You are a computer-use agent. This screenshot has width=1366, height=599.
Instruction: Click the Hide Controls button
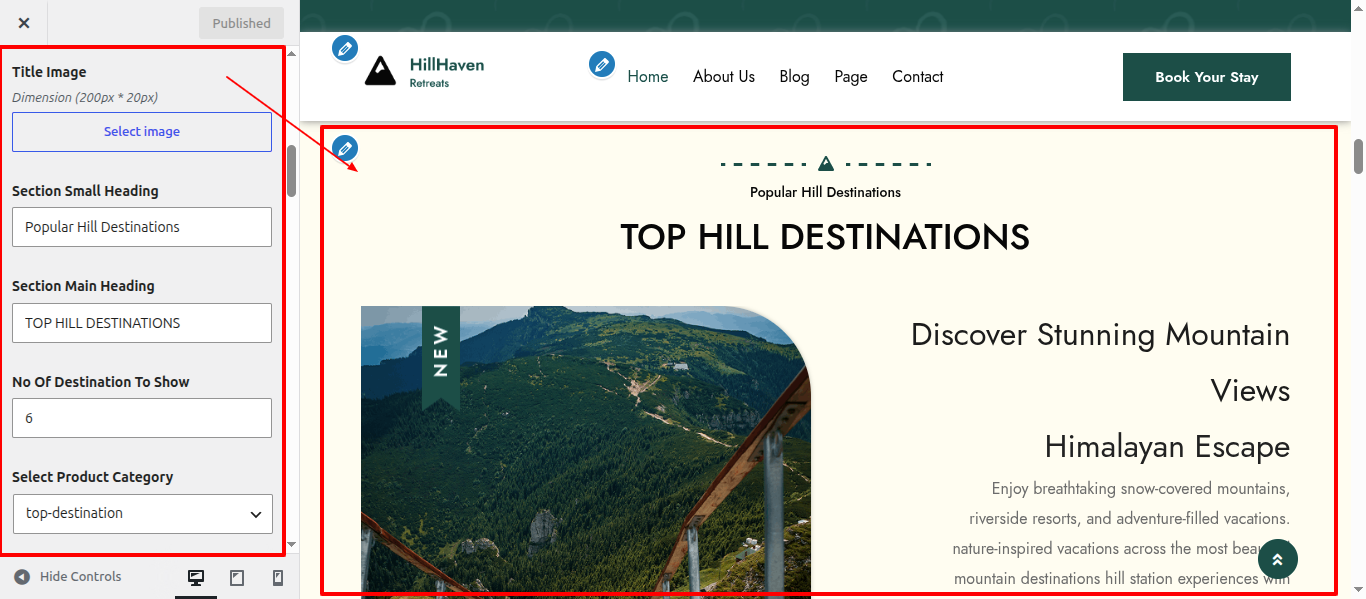tap(68, 577)
